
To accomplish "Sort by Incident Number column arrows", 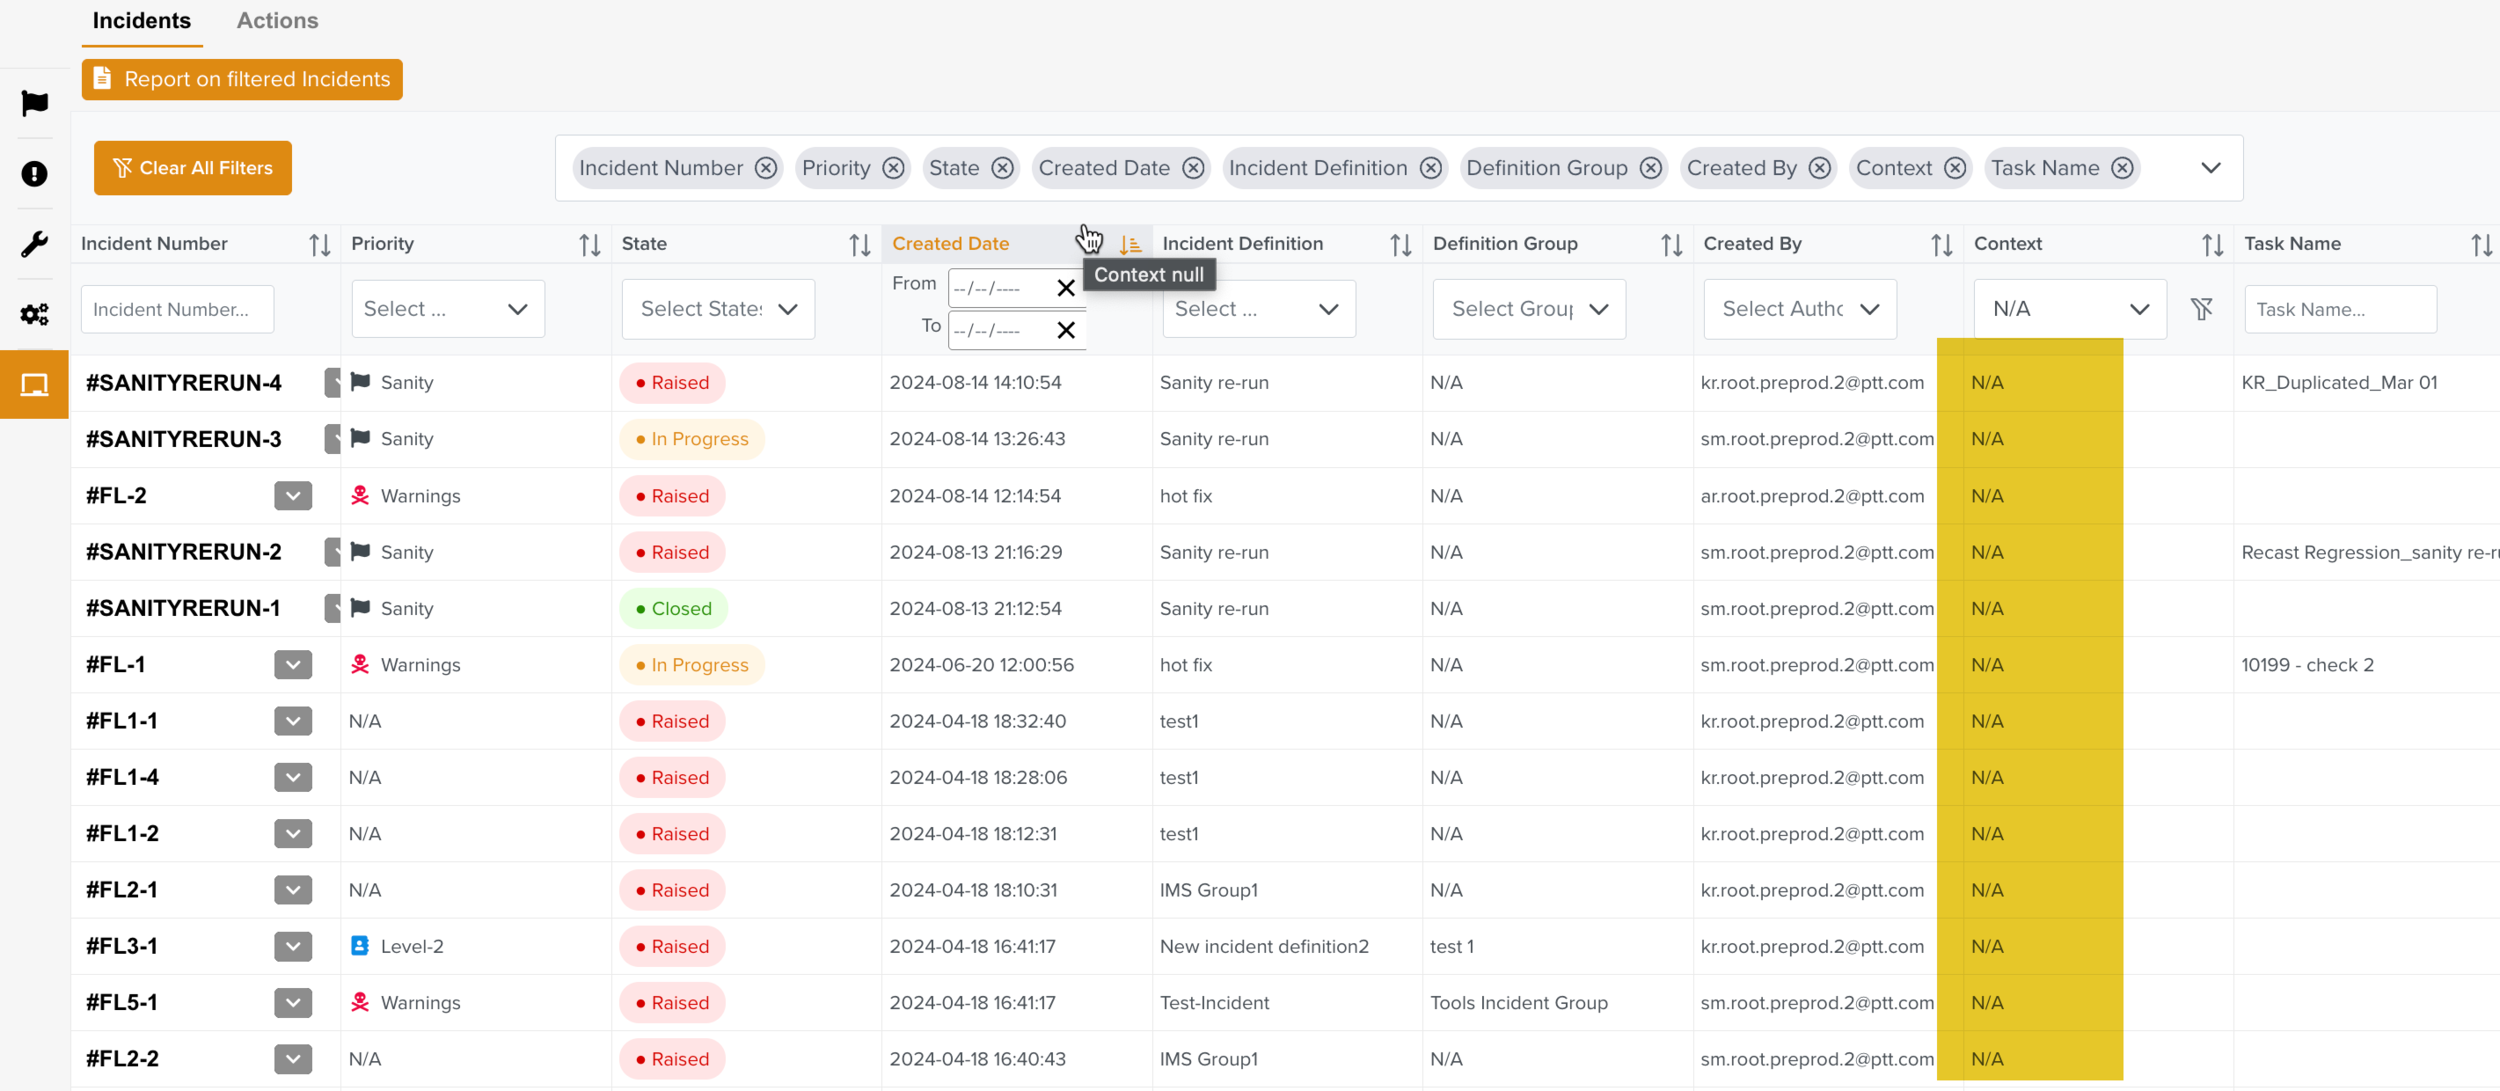I will [x=319, y=245].
